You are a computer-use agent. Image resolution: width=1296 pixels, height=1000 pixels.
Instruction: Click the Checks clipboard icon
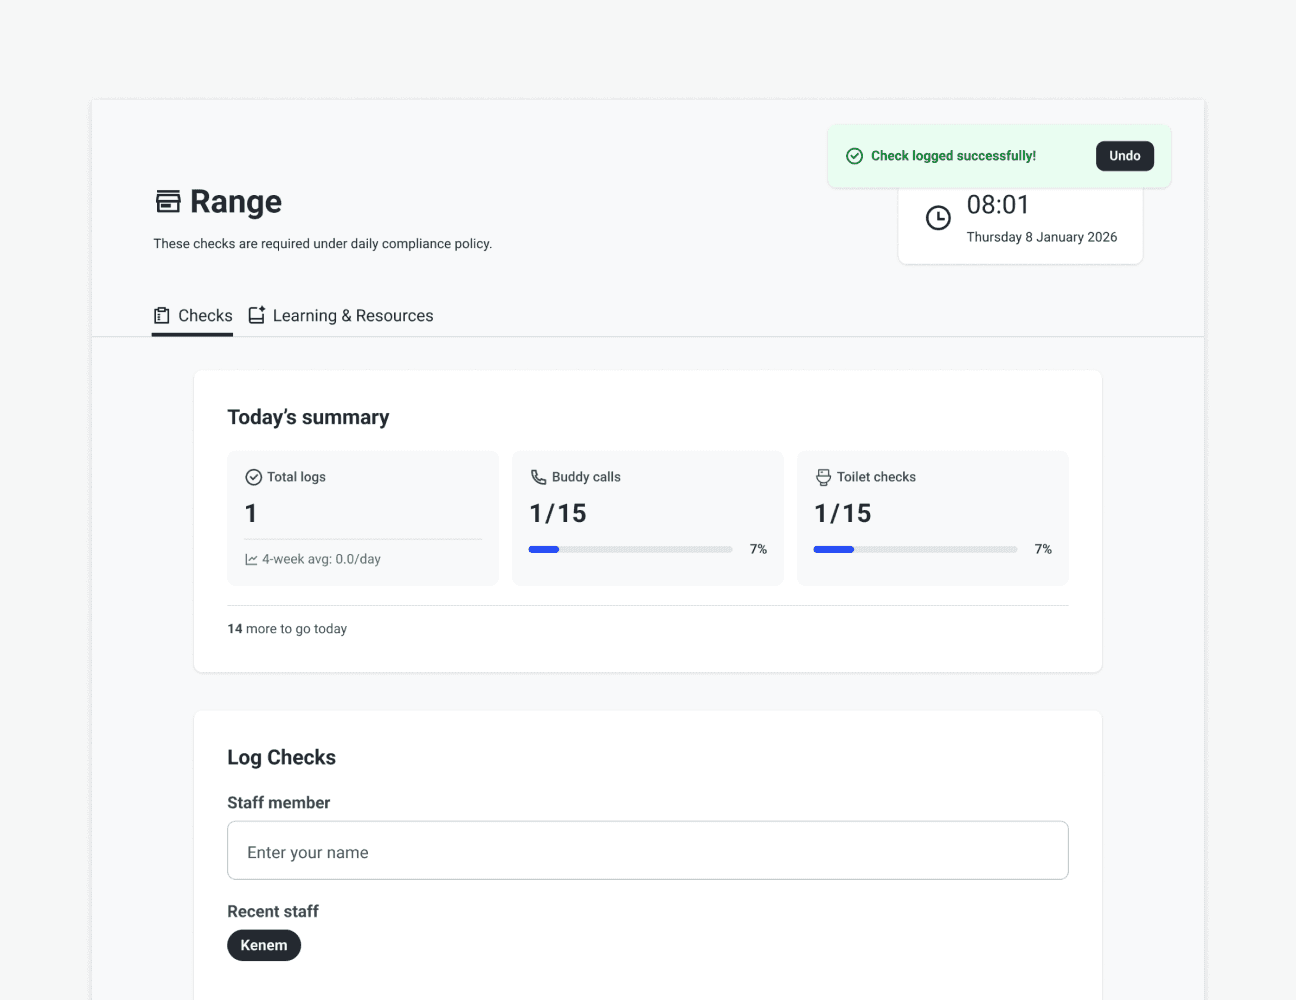162,316
